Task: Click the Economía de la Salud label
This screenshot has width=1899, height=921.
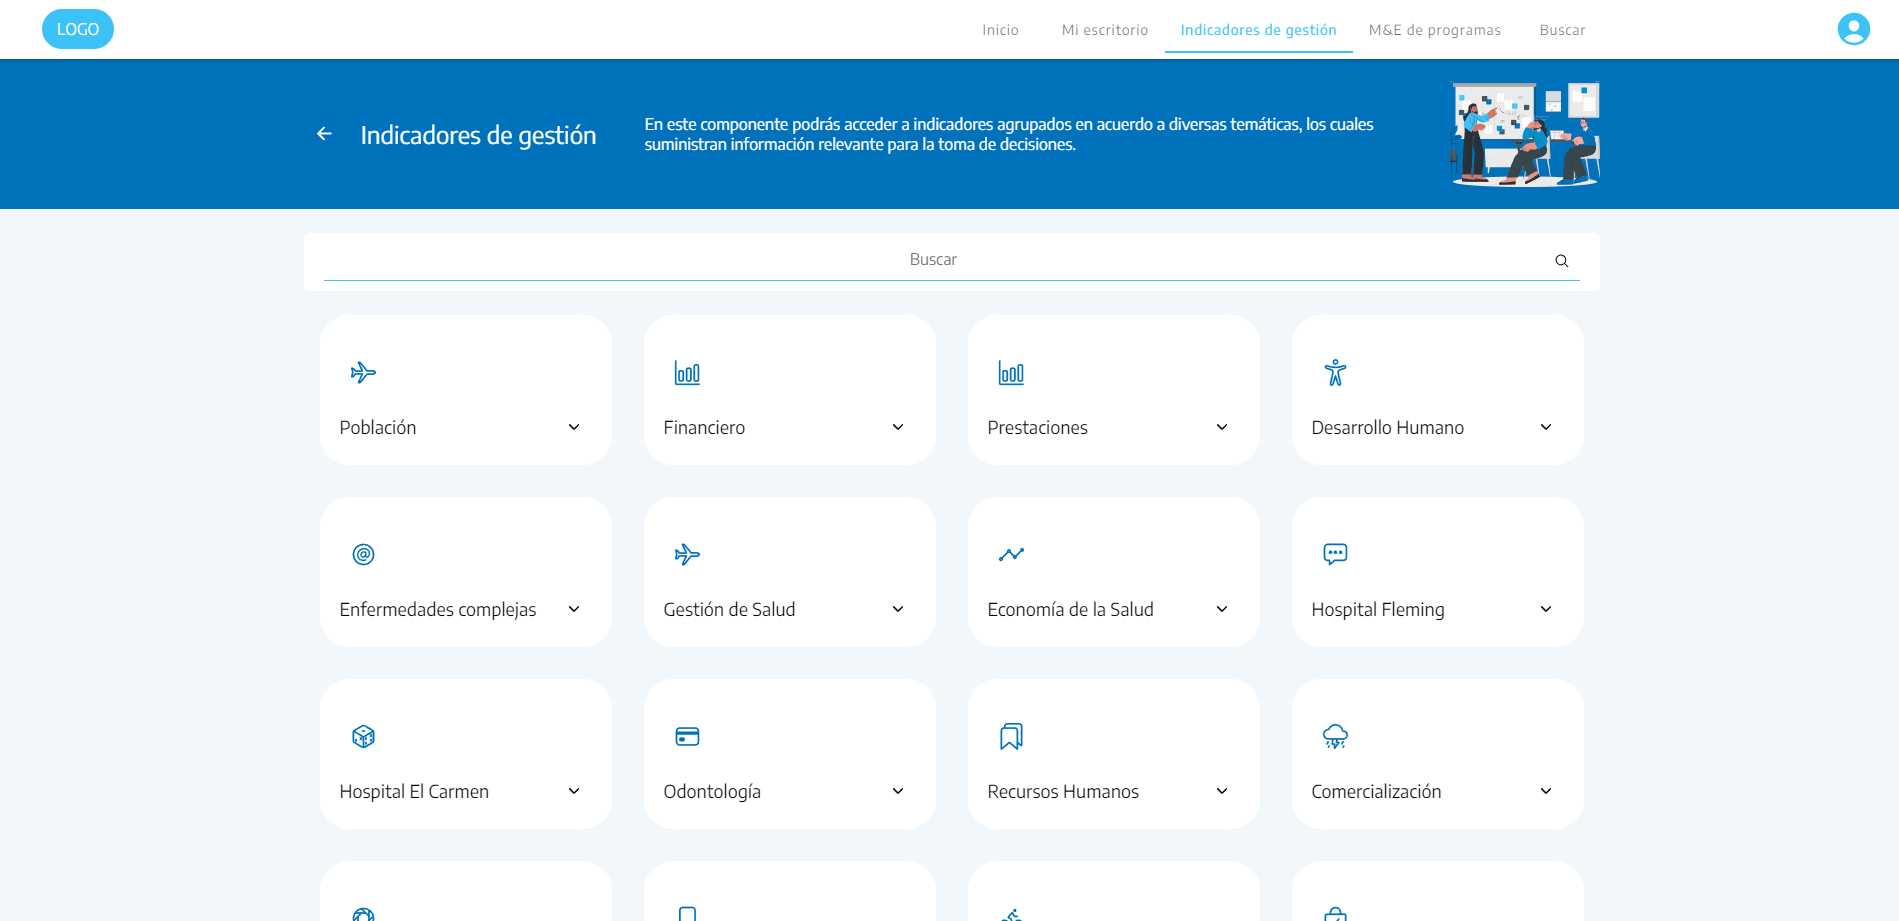Action: click(1070, 610)
